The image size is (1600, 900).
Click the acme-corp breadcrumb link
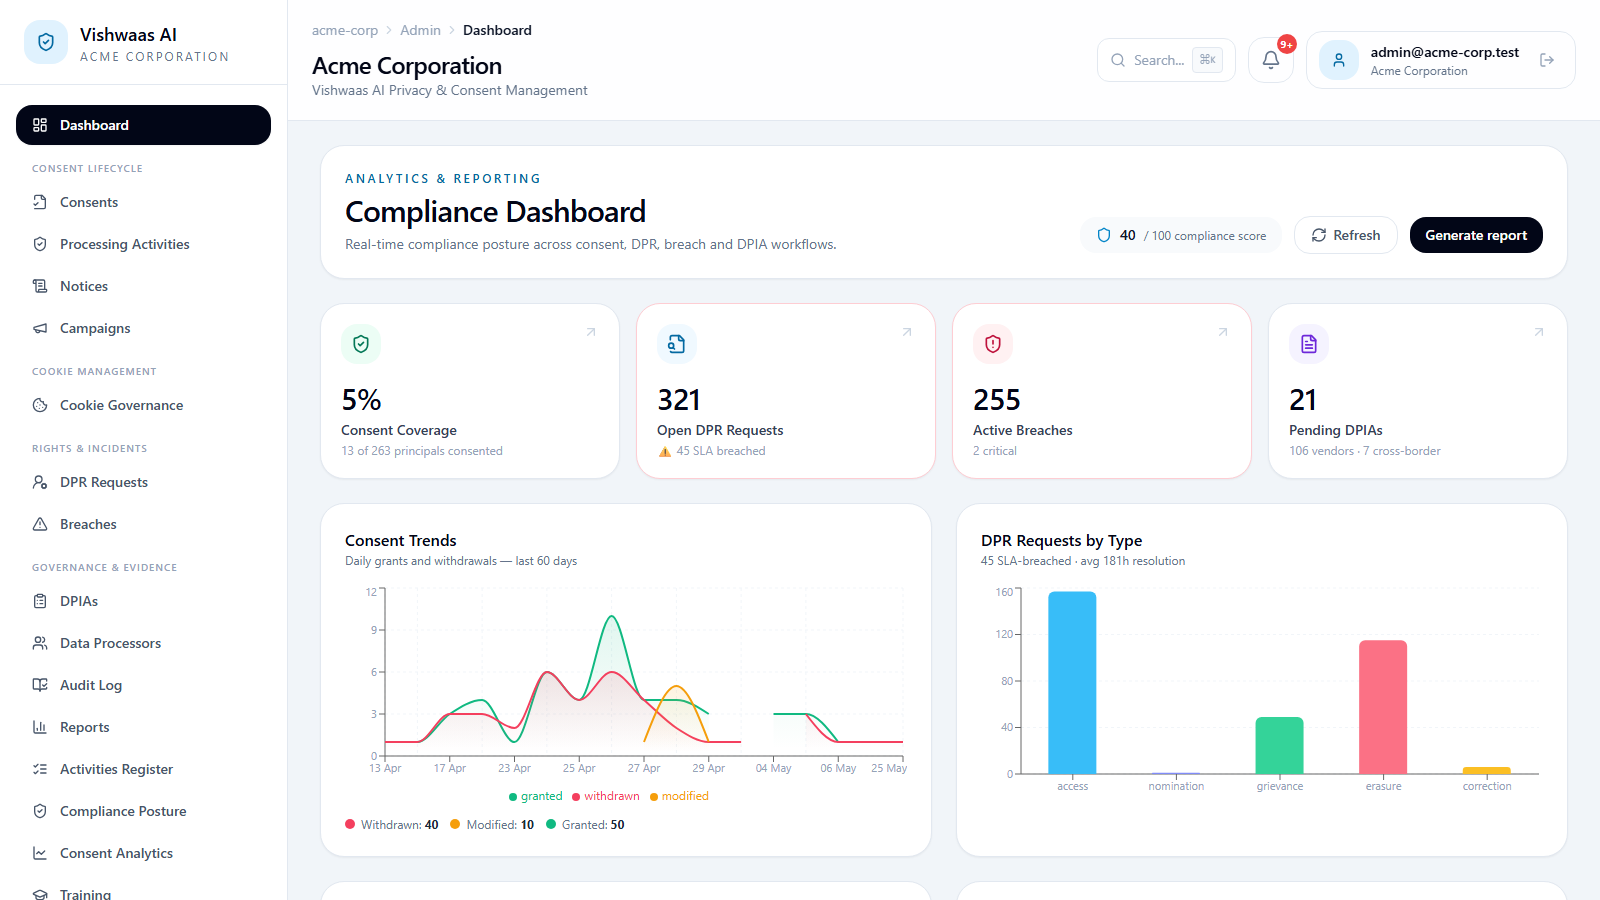[345, 31]
